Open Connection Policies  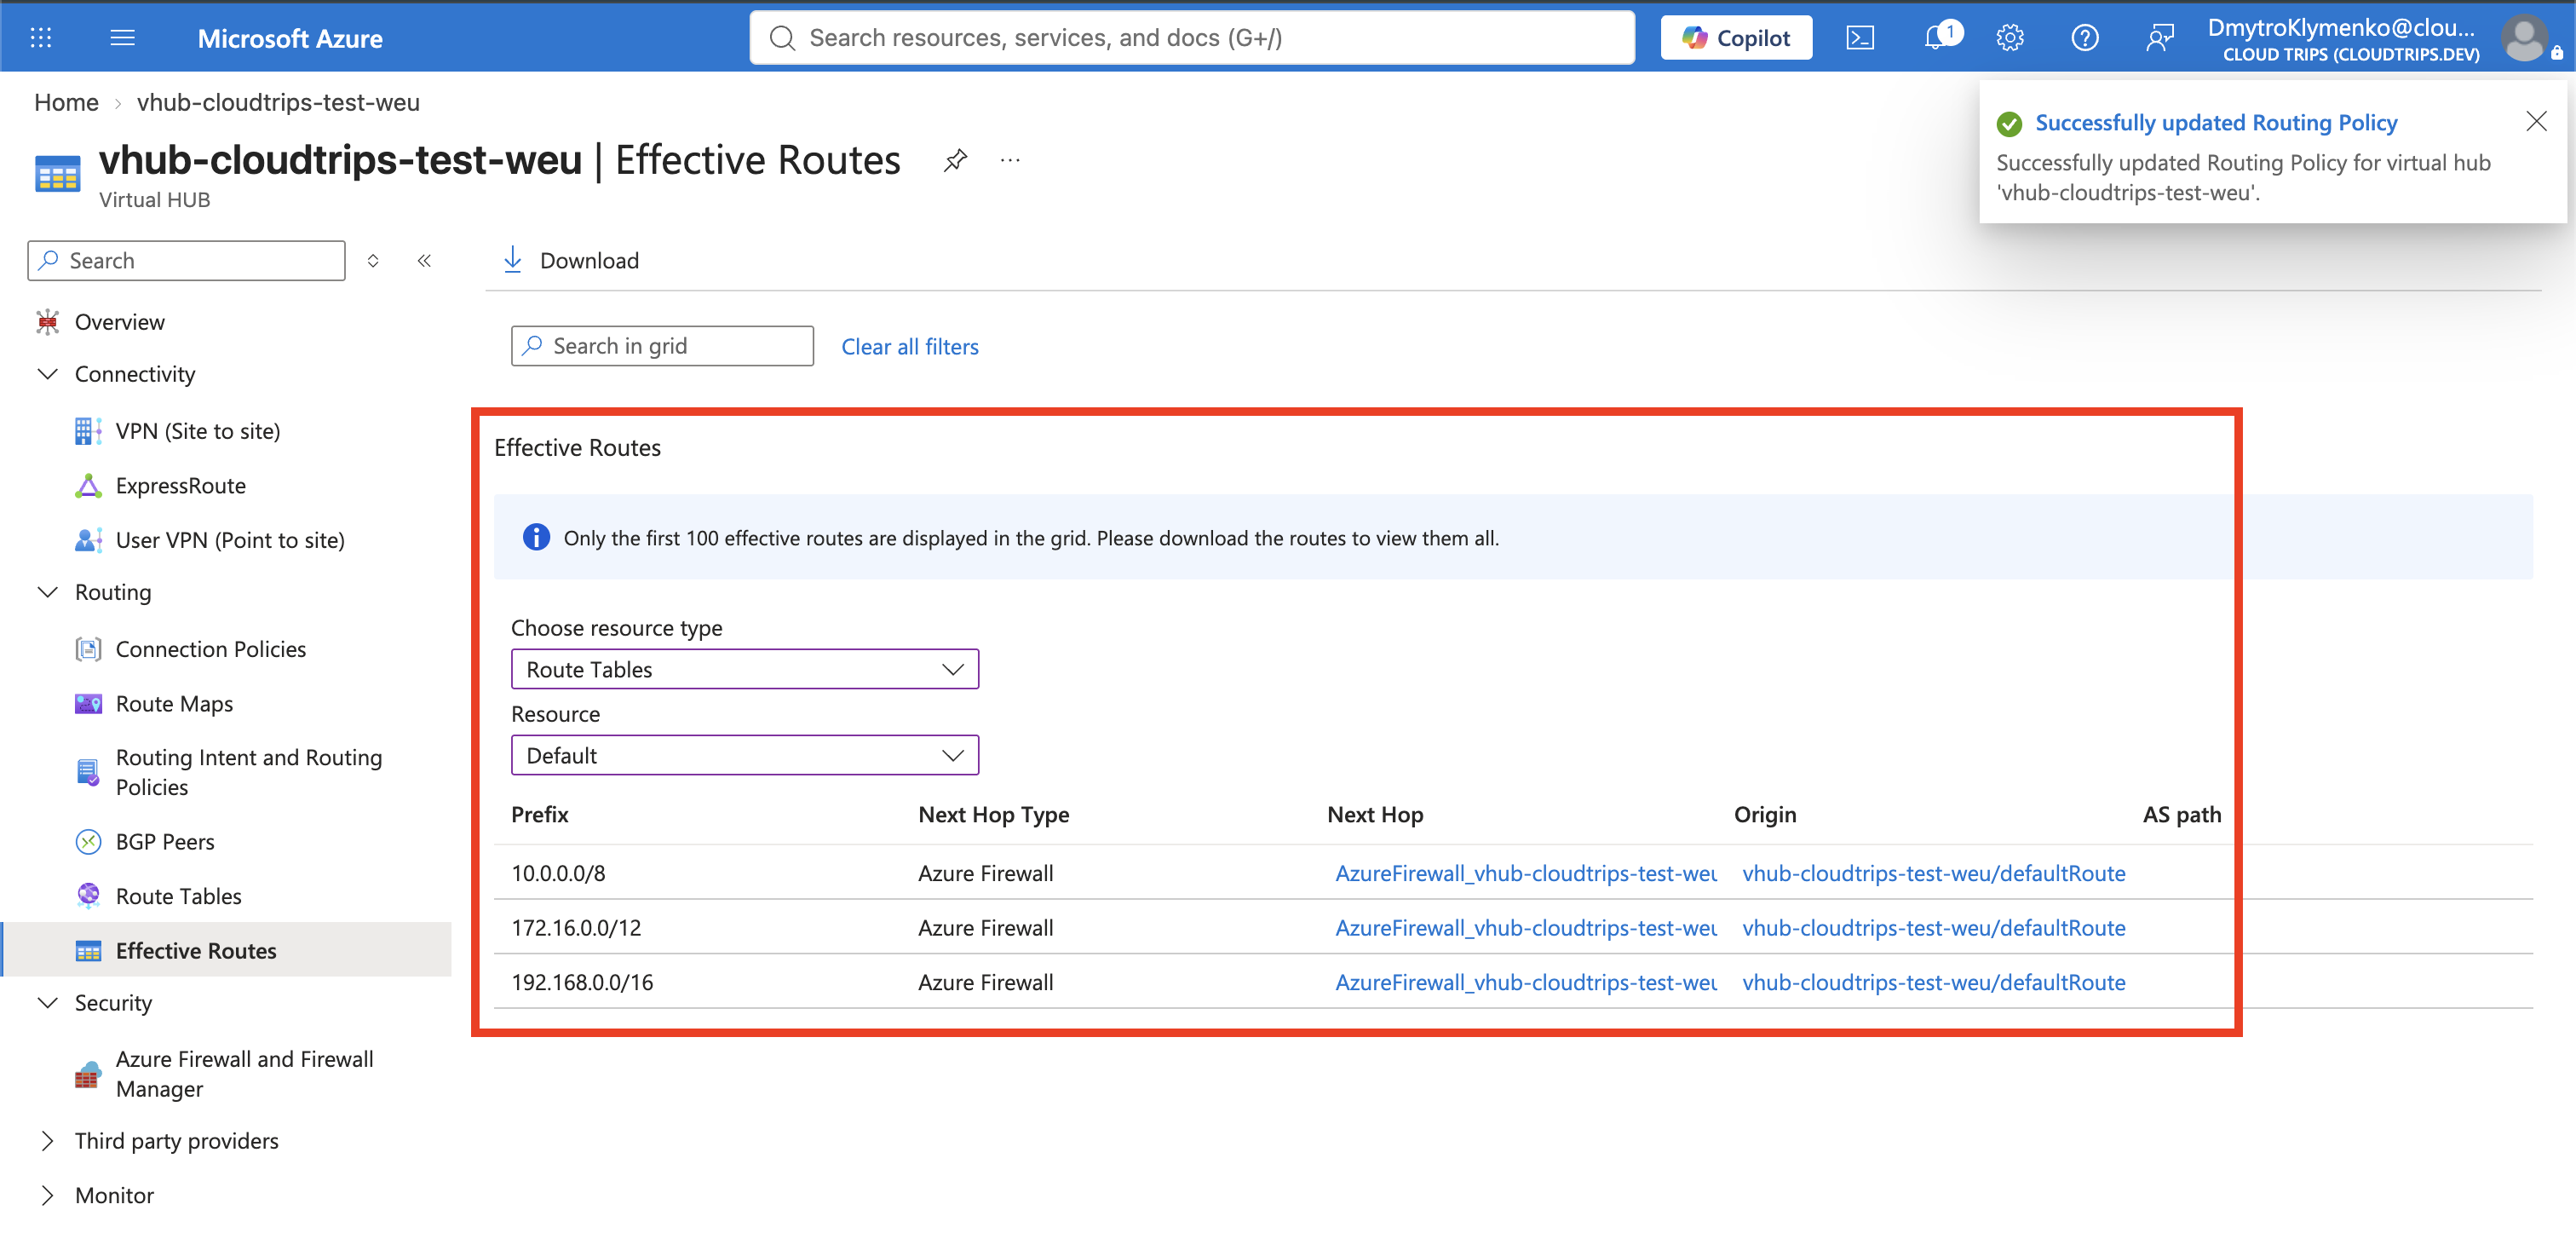coord(211,649)
